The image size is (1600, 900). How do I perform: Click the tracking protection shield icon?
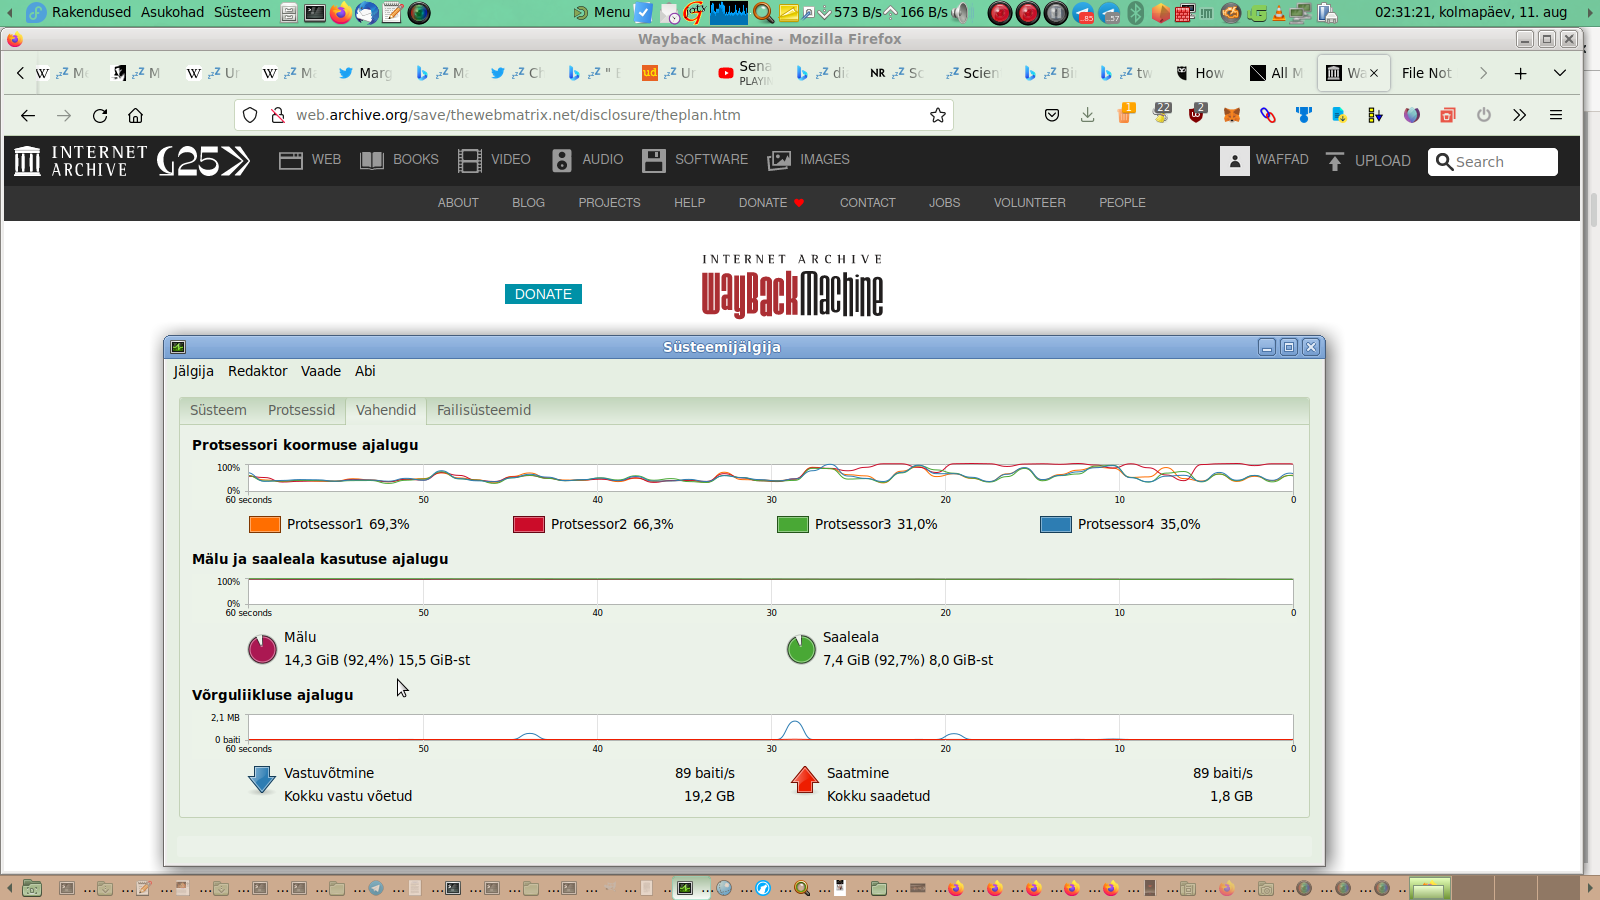(250, 115)
